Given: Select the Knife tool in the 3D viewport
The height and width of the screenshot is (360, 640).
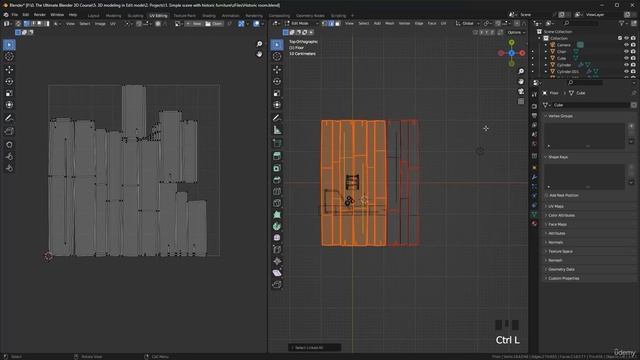Looking at the screenshot, I should coord(277,203).
